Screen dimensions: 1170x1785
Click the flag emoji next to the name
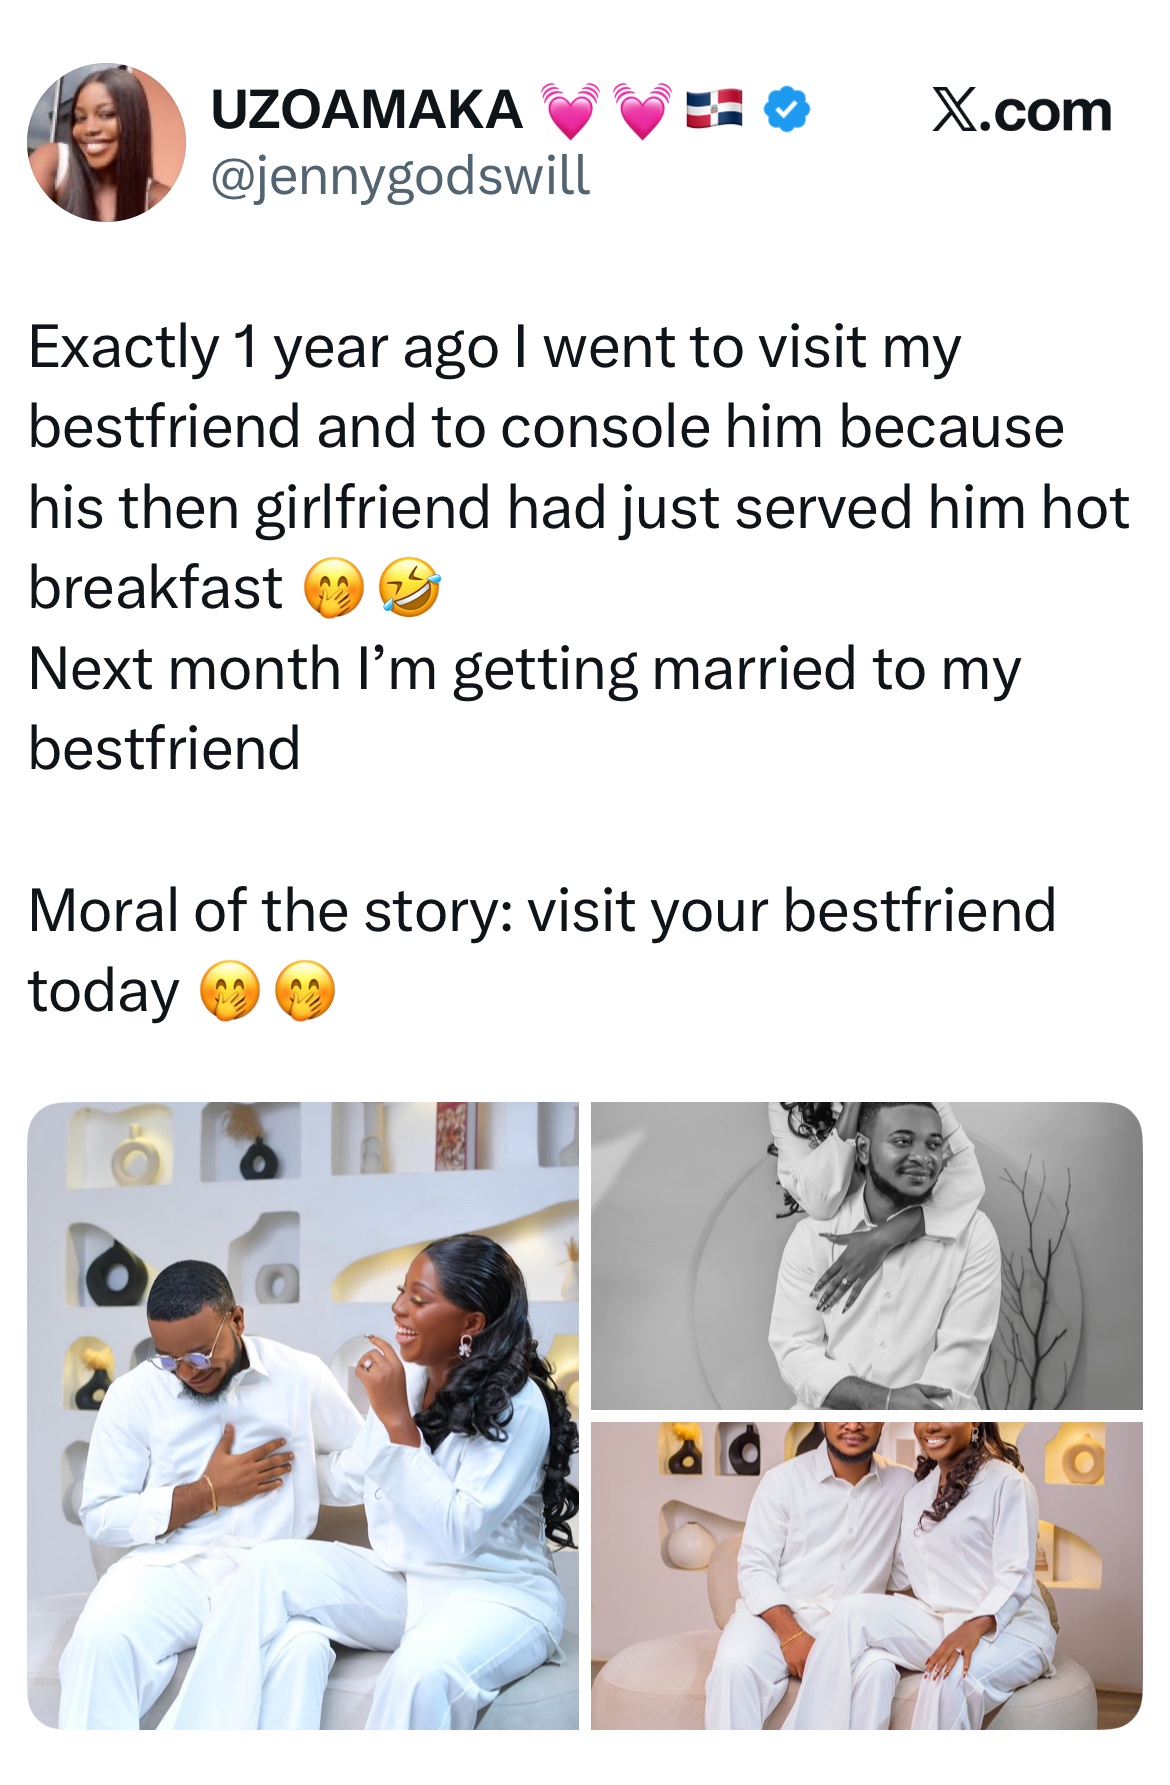(x=714, y=109)
